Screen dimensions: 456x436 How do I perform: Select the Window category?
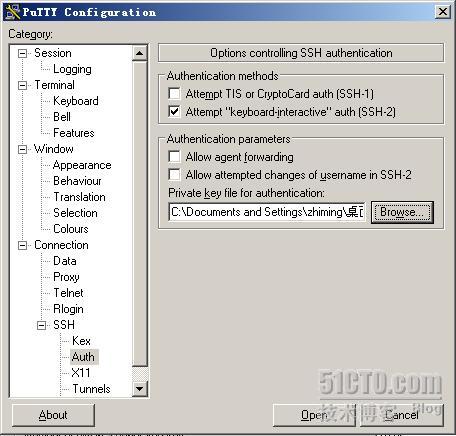[x=54, y=149]
